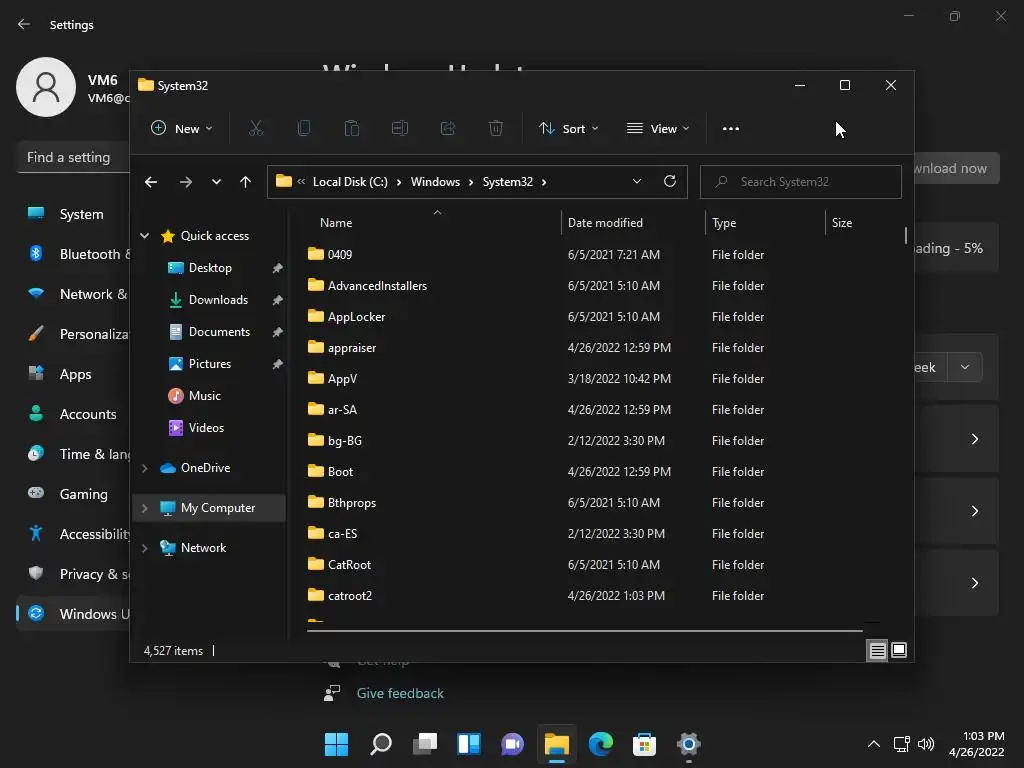Sort by the Type column header

click(x=765, y=223)
